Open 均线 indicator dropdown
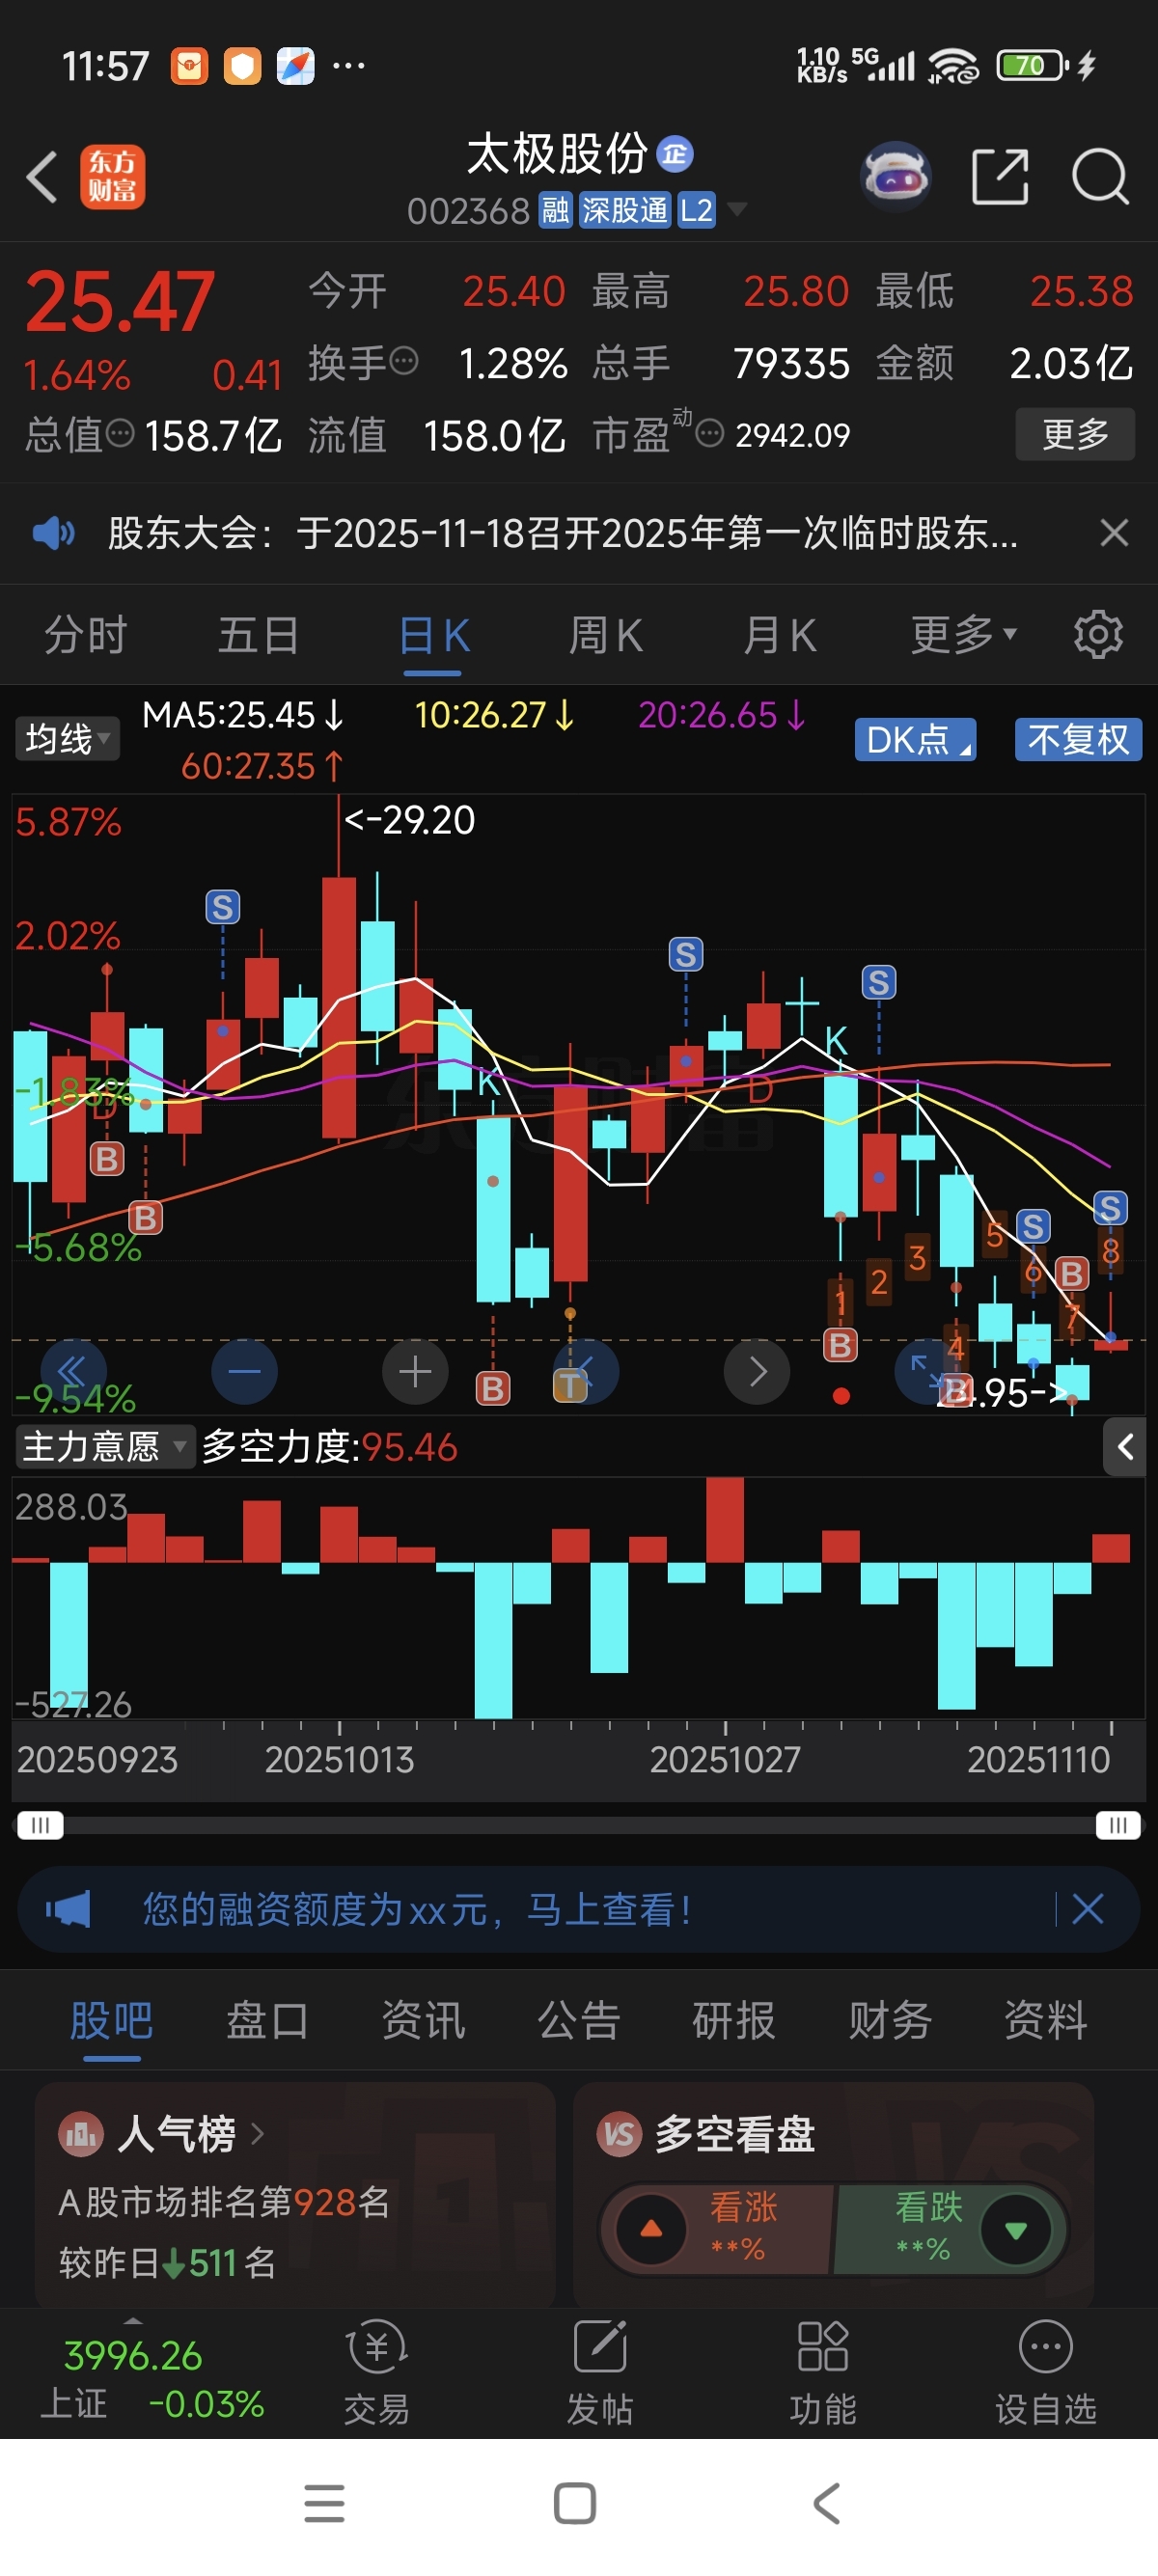 click(x=67, y=739)
